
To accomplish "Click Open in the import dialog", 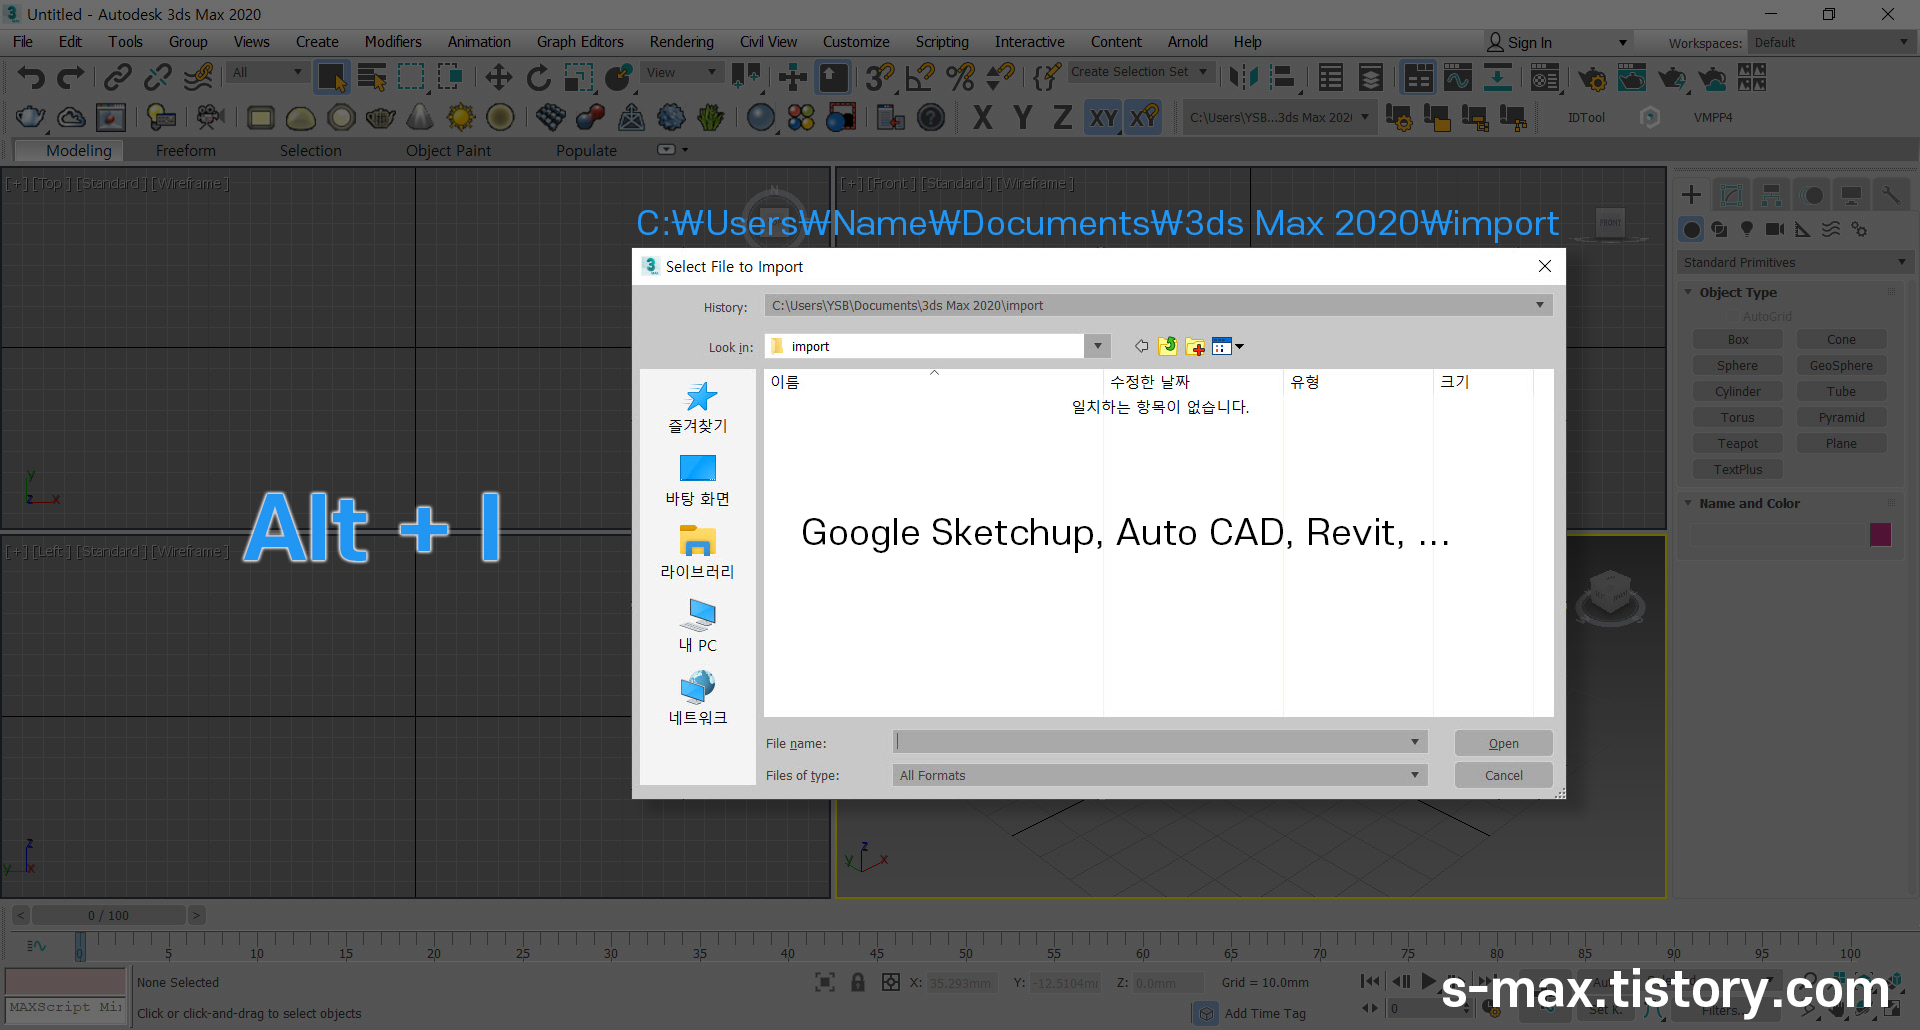I will [1503, 743].
